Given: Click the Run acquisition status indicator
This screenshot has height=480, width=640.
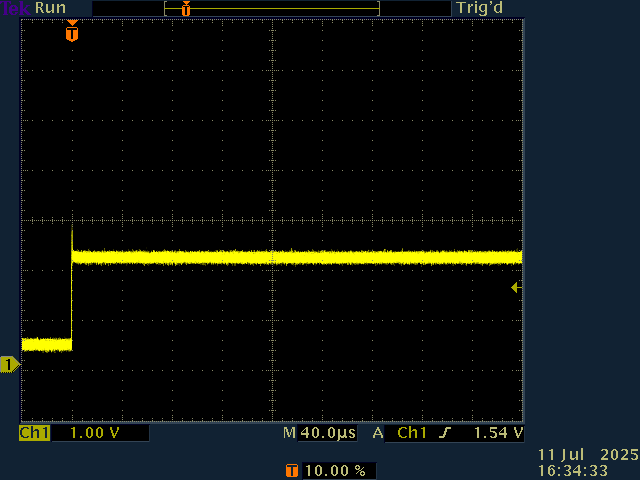Looking at the screenshot, I should pos(51,8).
